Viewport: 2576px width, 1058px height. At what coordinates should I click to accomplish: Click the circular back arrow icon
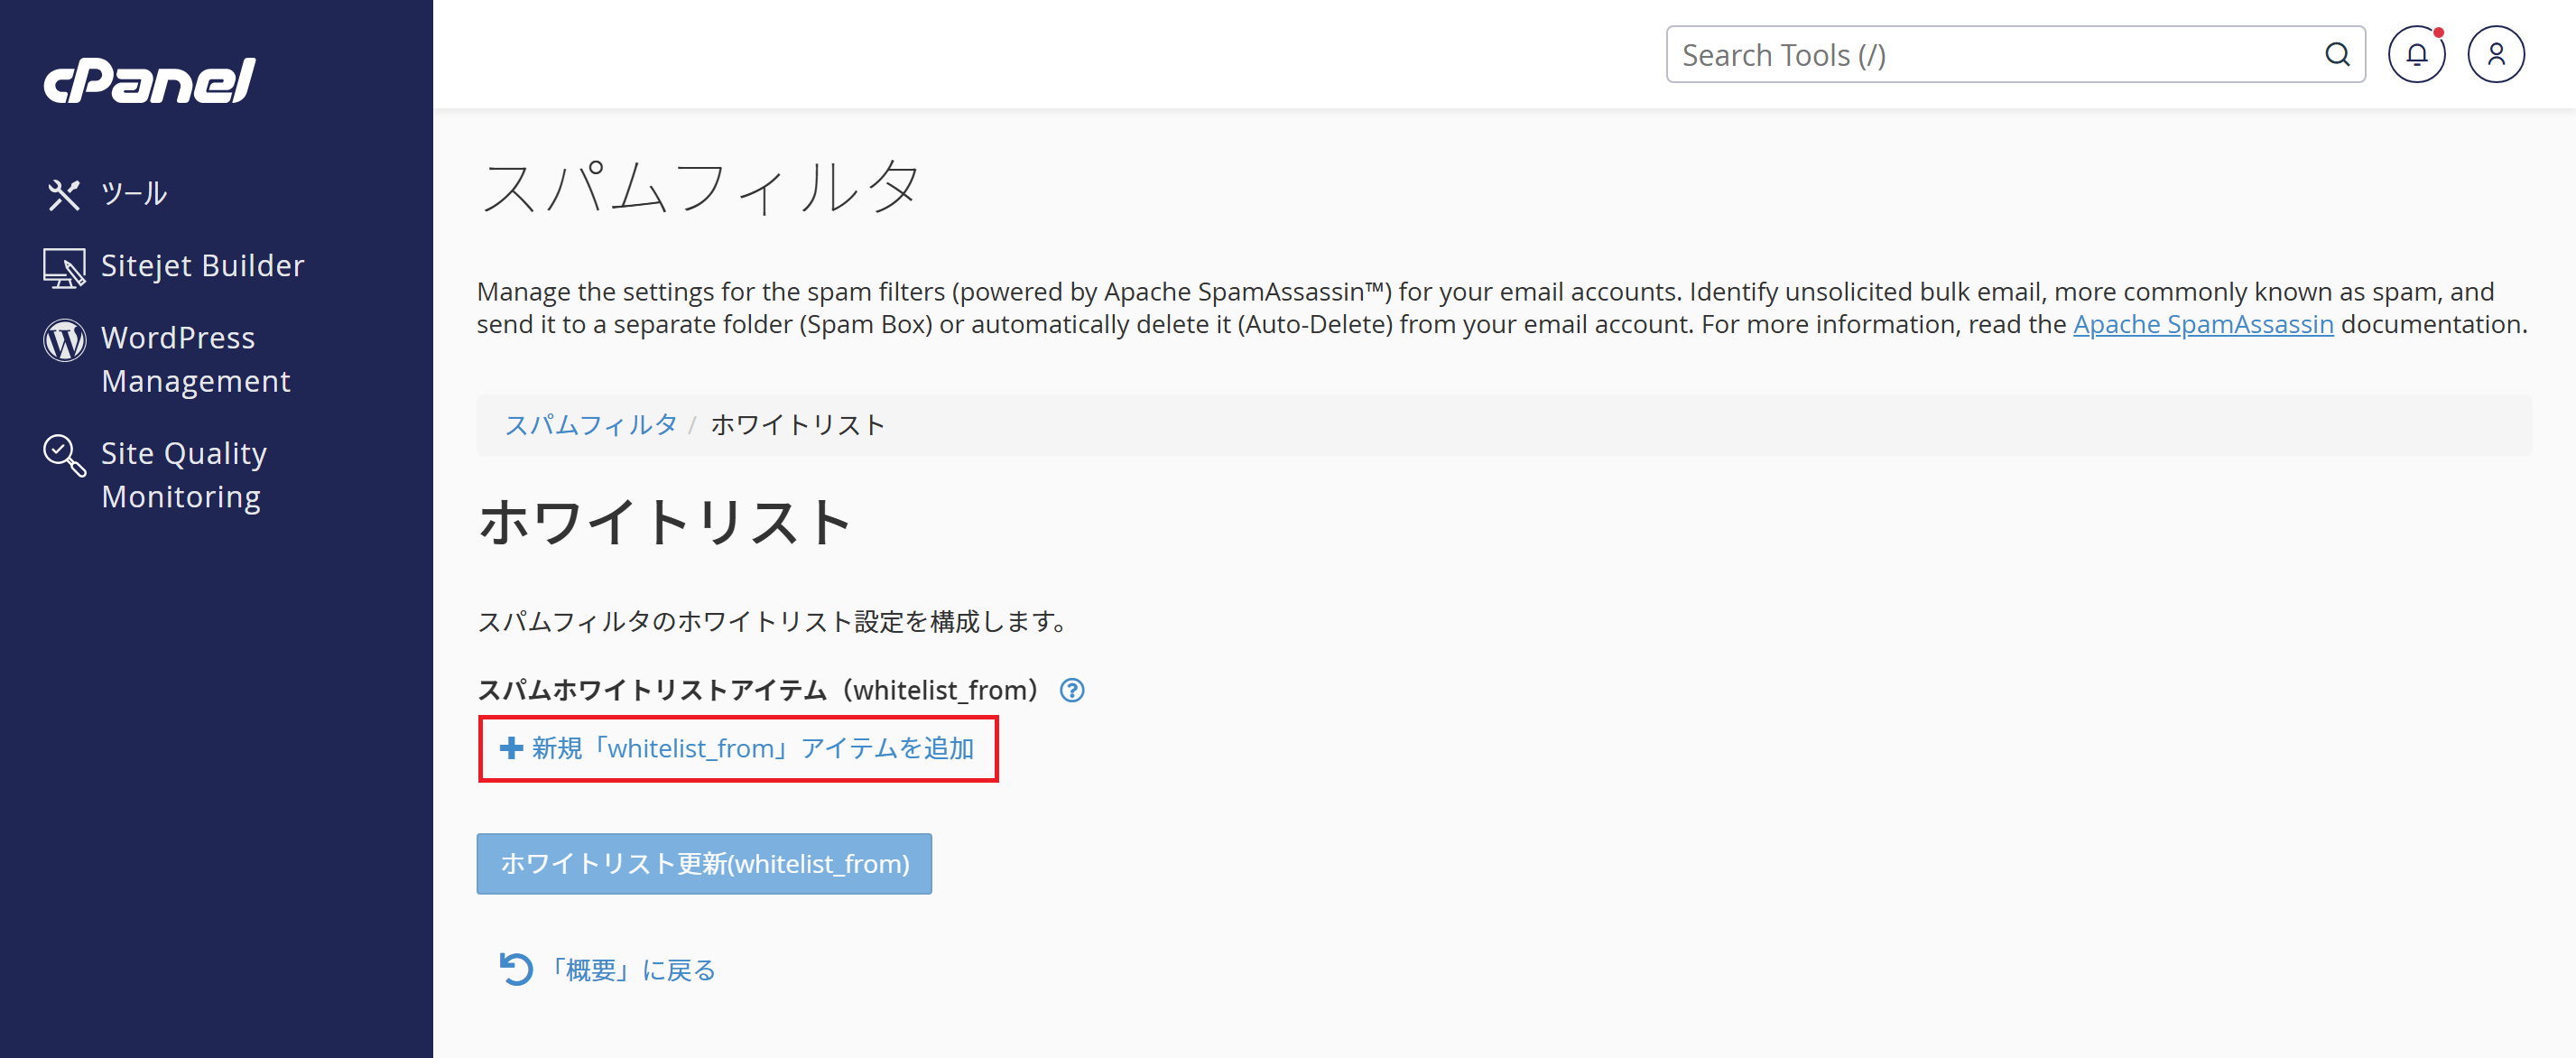pyautogui.click(x=516, y=969)
